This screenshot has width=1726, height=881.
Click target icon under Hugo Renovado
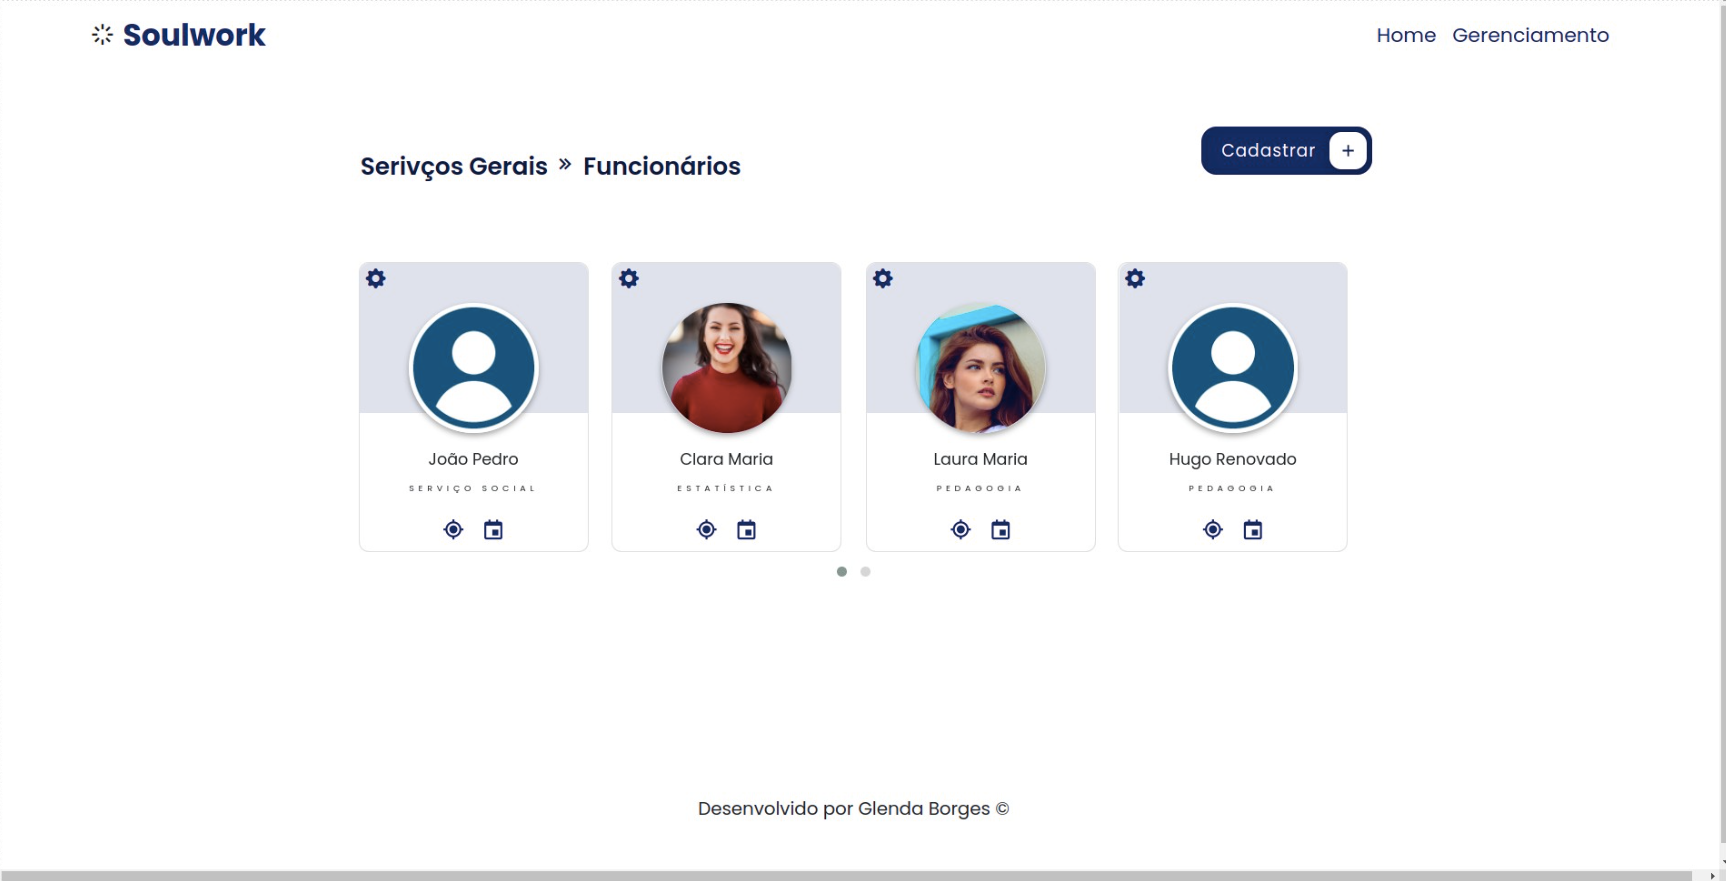[1212, 530]
